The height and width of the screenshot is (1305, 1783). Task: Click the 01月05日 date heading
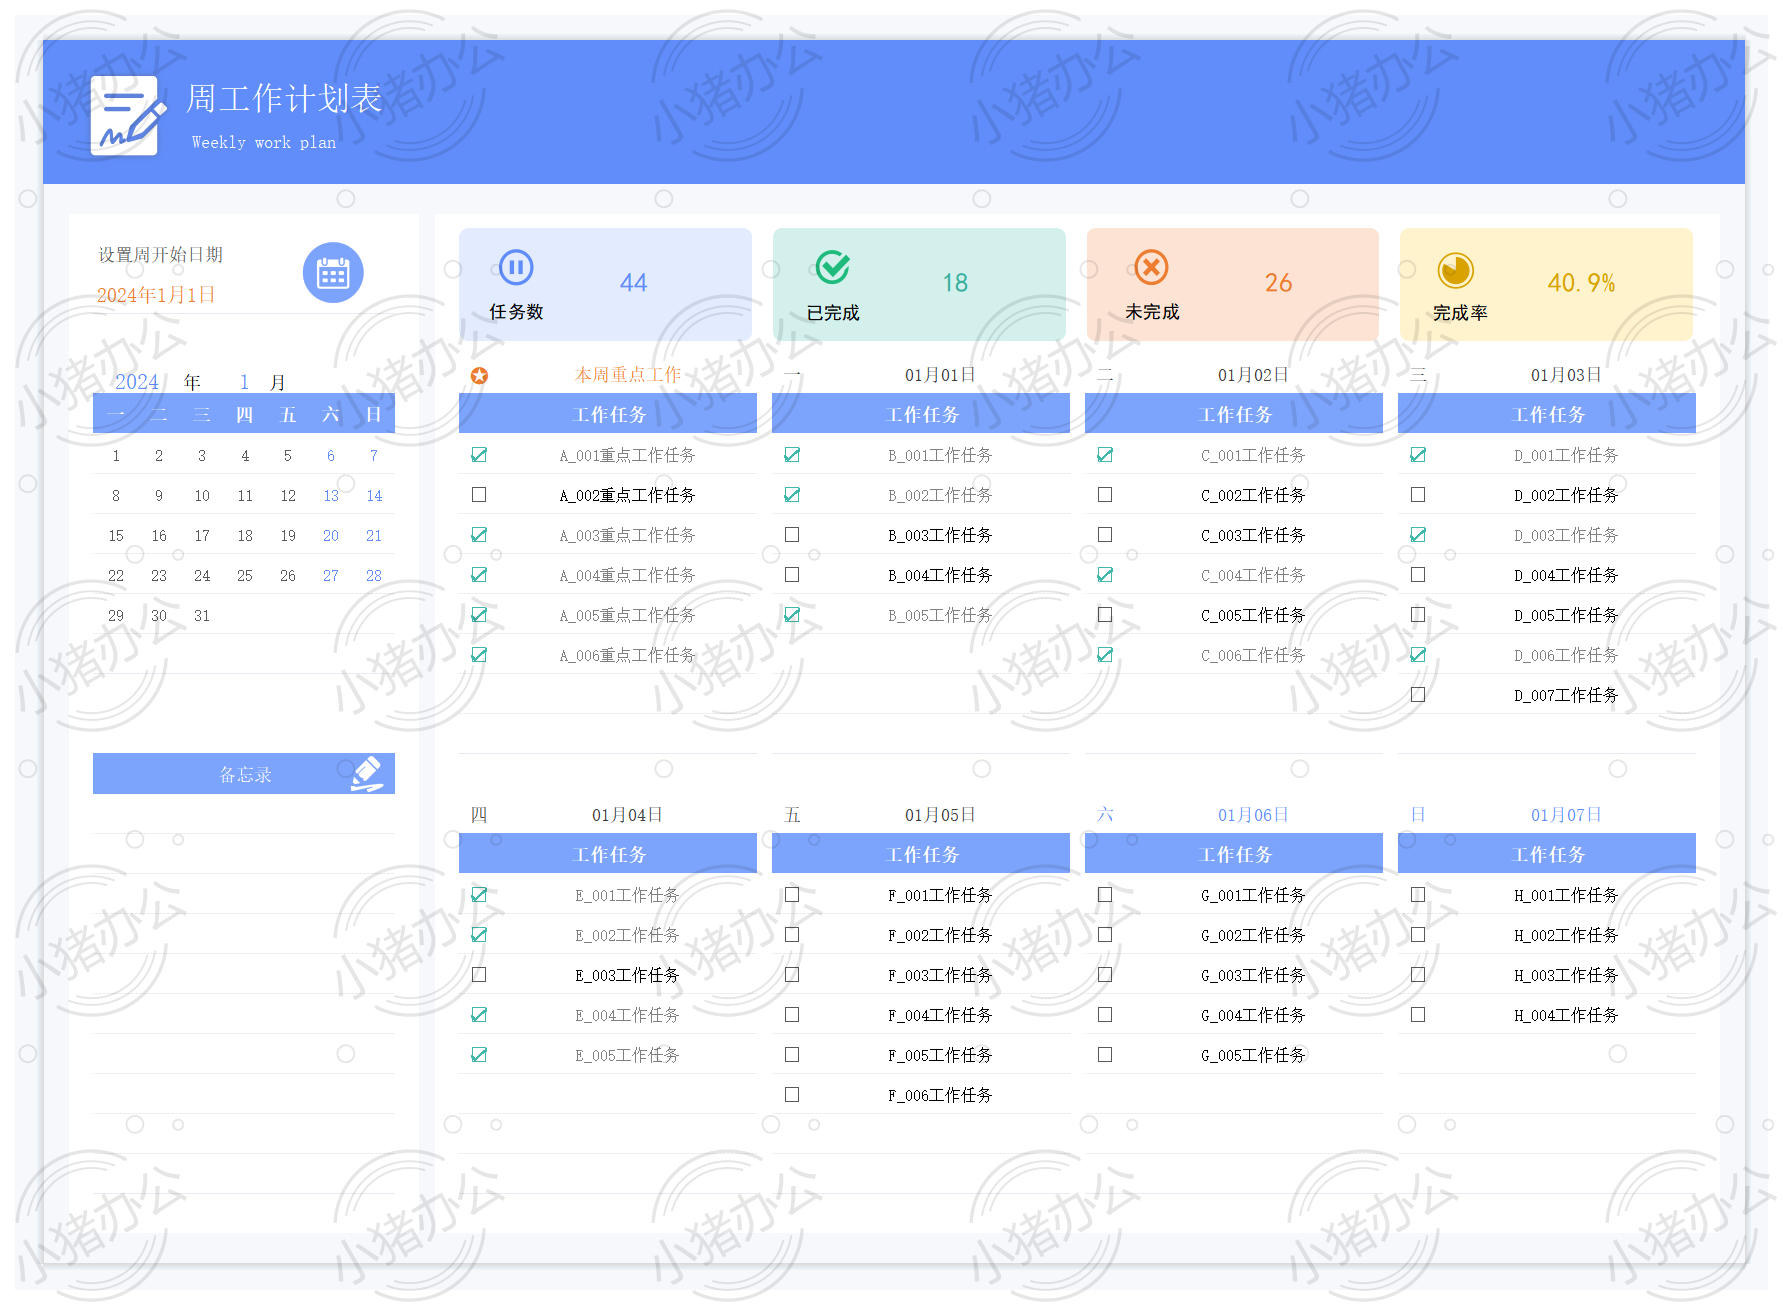click(940, 815)
